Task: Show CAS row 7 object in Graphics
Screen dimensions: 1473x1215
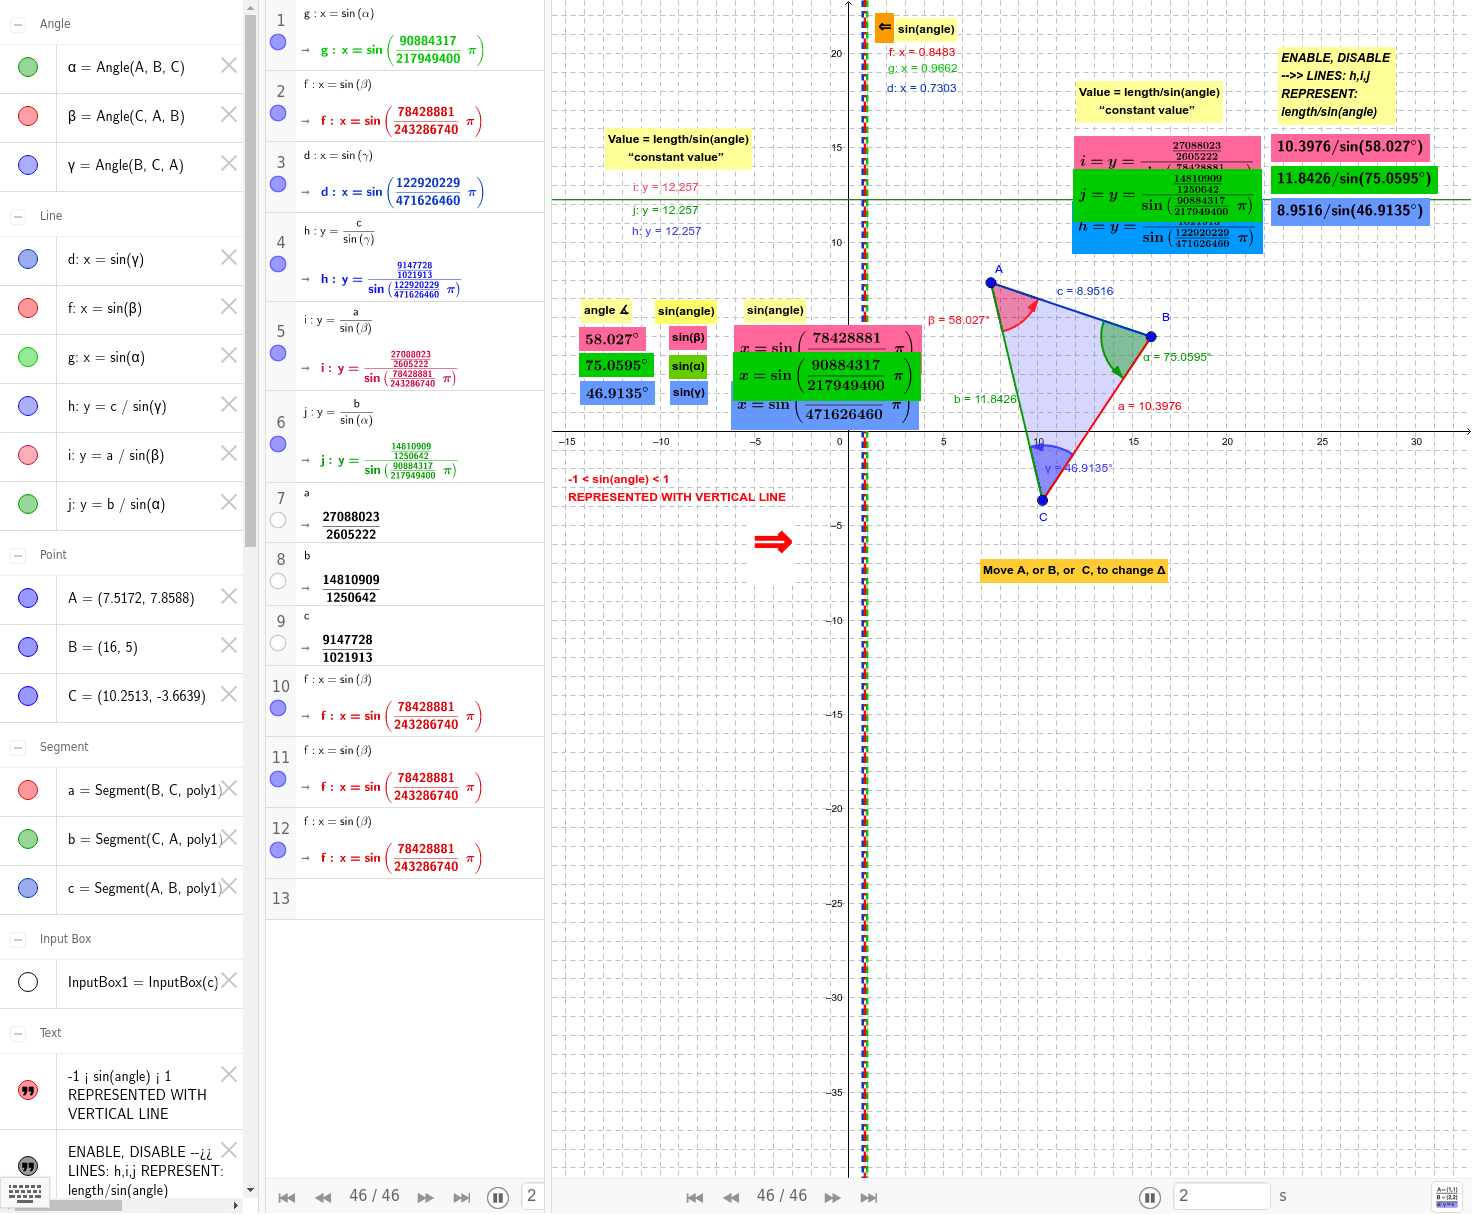Action: point(278,520)
